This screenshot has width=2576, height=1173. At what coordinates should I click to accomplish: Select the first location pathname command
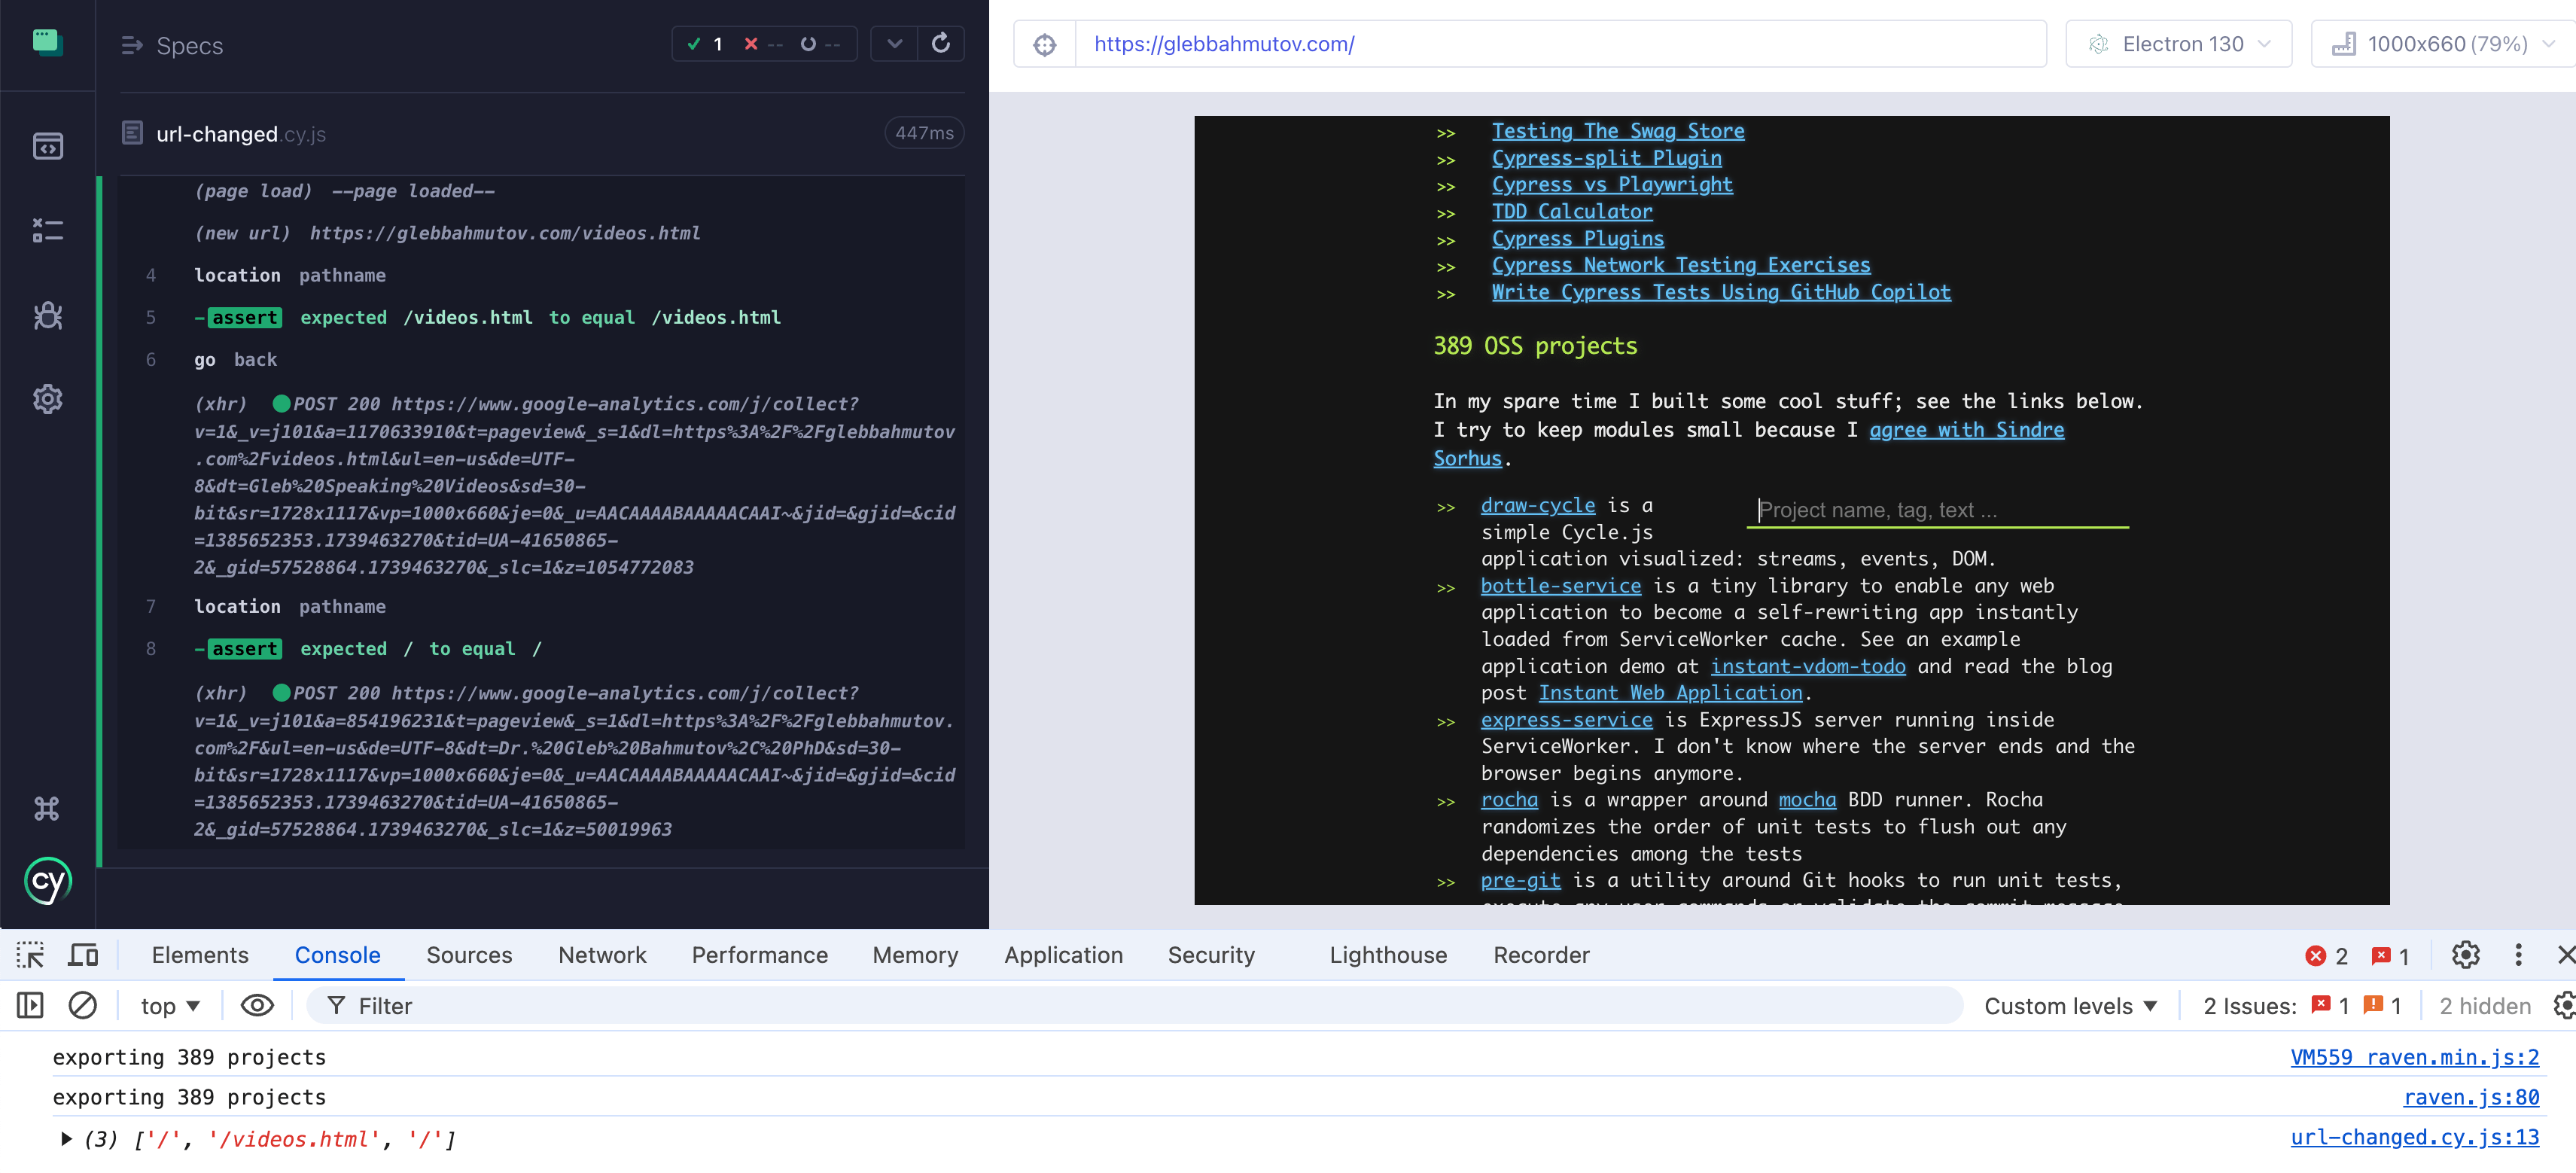coord(541,275)
